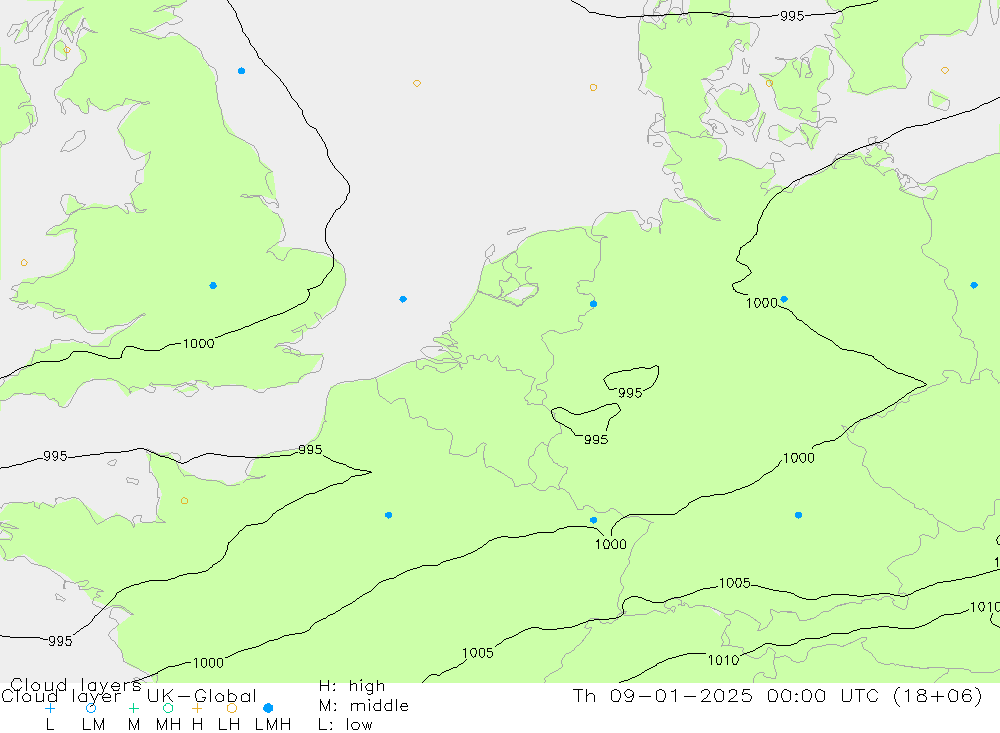Click the green plus M legend symbol

click(133, 708)
